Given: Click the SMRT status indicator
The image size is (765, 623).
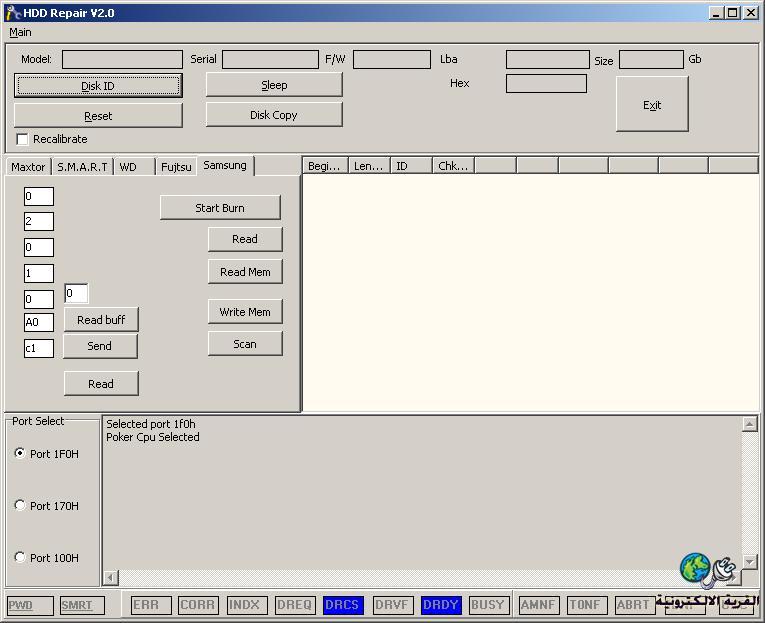Looking at the screenshot, I should [x=82, y=605].
